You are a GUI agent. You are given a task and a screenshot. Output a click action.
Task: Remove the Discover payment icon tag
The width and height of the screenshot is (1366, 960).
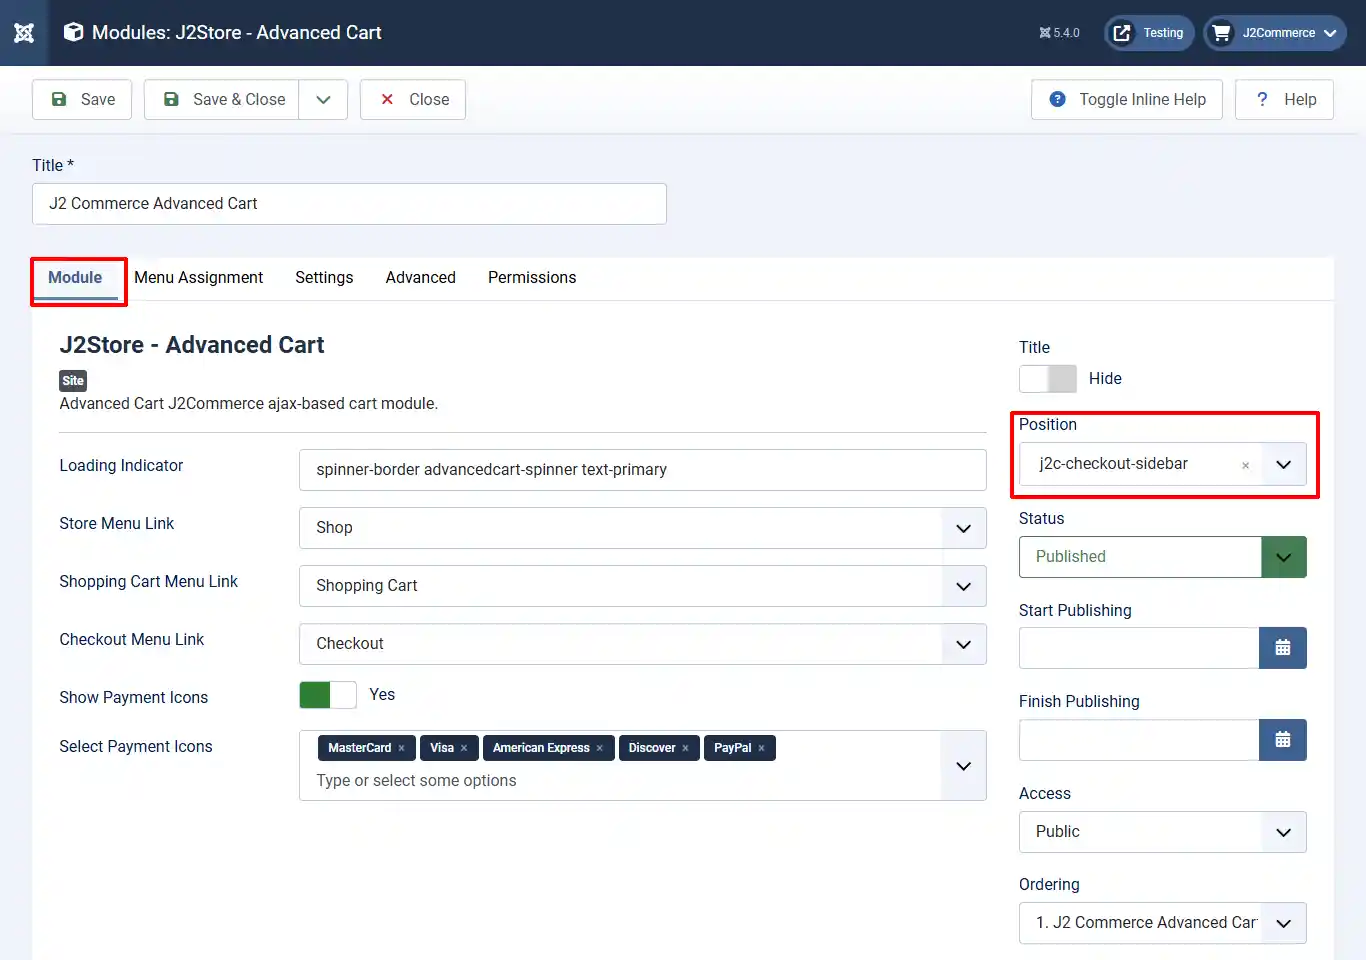[686, 748]
